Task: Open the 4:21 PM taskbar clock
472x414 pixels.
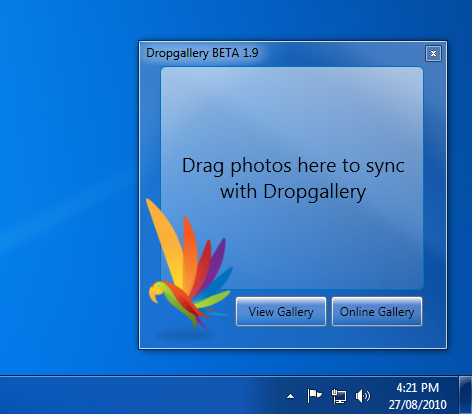Action: [418, 388]
